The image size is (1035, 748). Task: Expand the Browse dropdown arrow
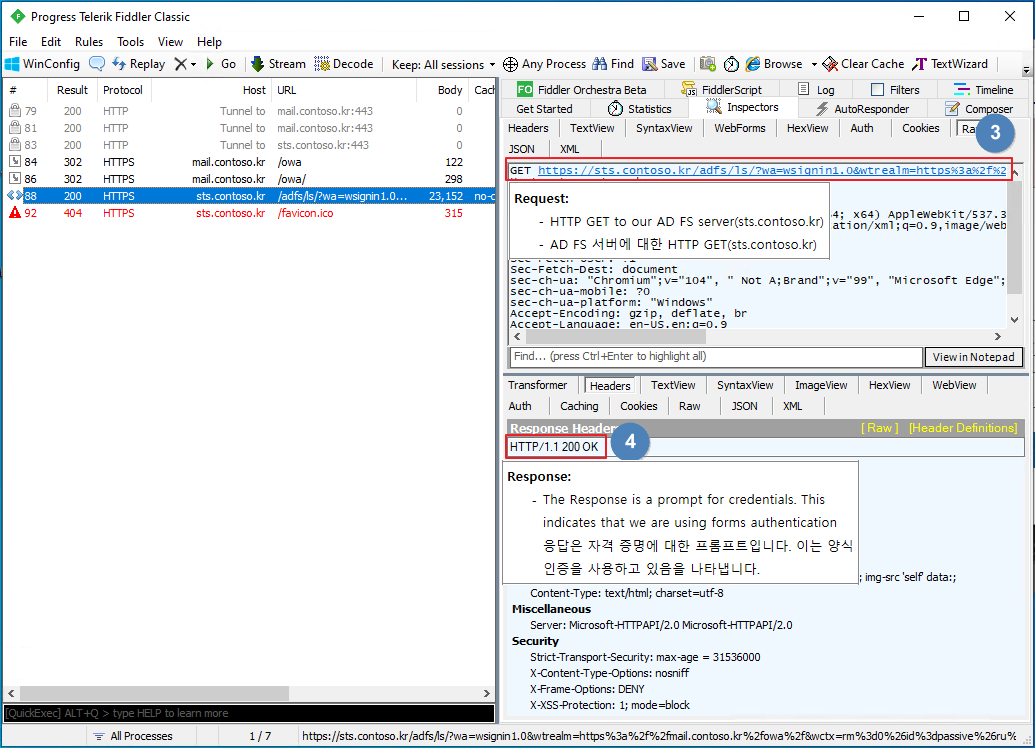pos(814,65)
